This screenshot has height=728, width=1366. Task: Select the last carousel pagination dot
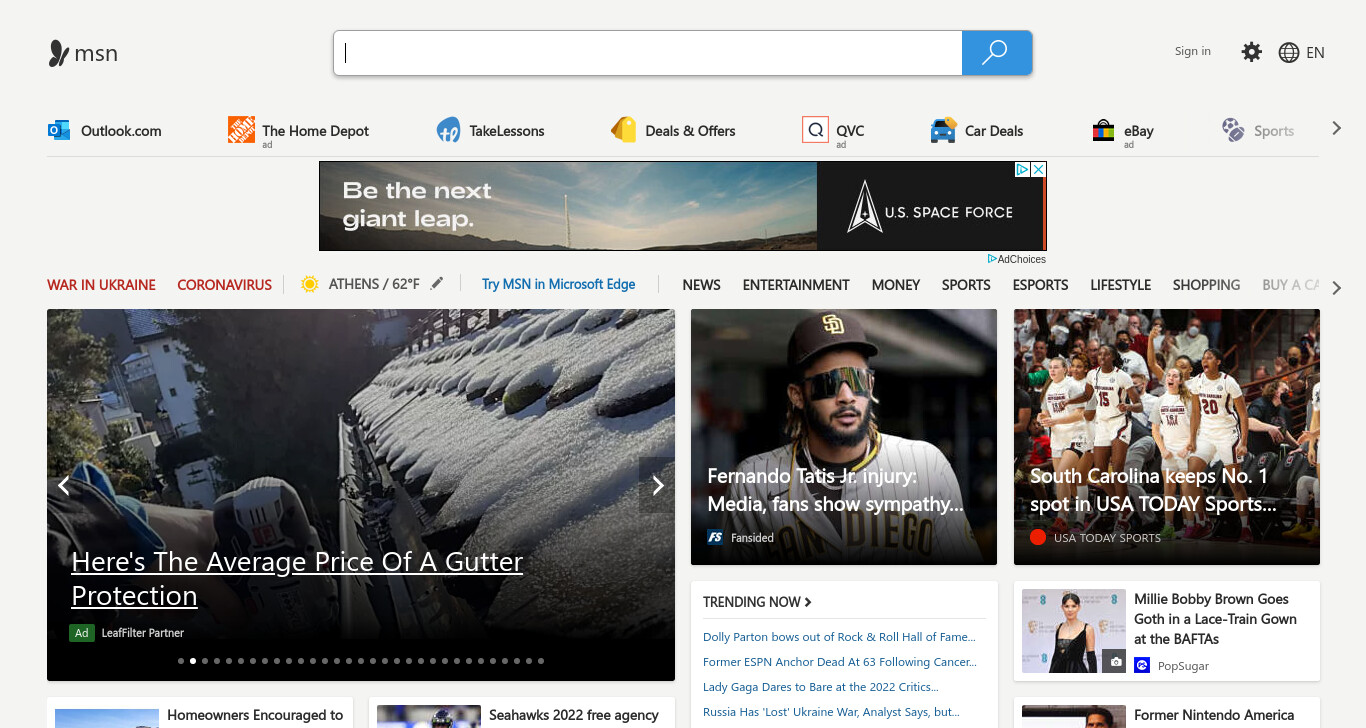coord(541,661)
